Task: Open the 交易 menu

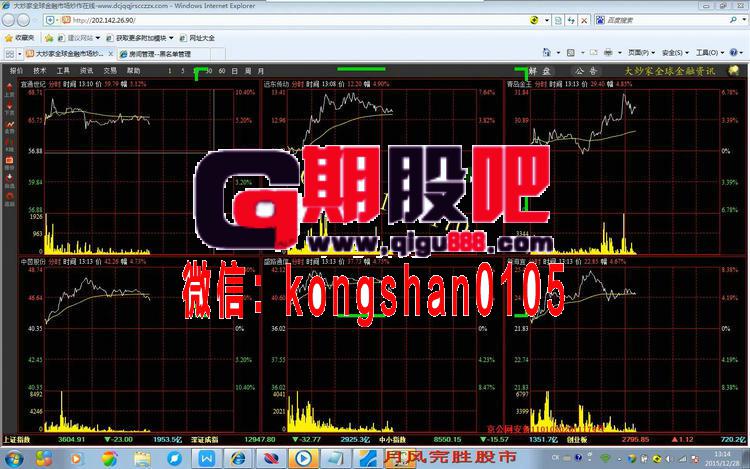Action: pyautogui.click(x=110, y=71)
